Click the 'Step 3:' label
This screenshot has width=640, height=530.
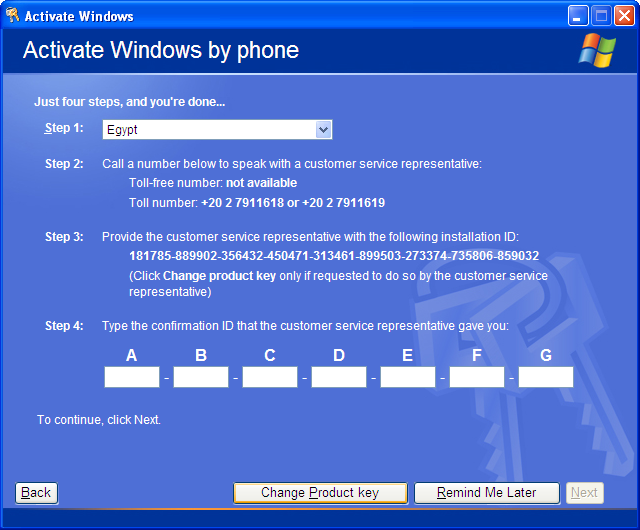click(64, 237)
